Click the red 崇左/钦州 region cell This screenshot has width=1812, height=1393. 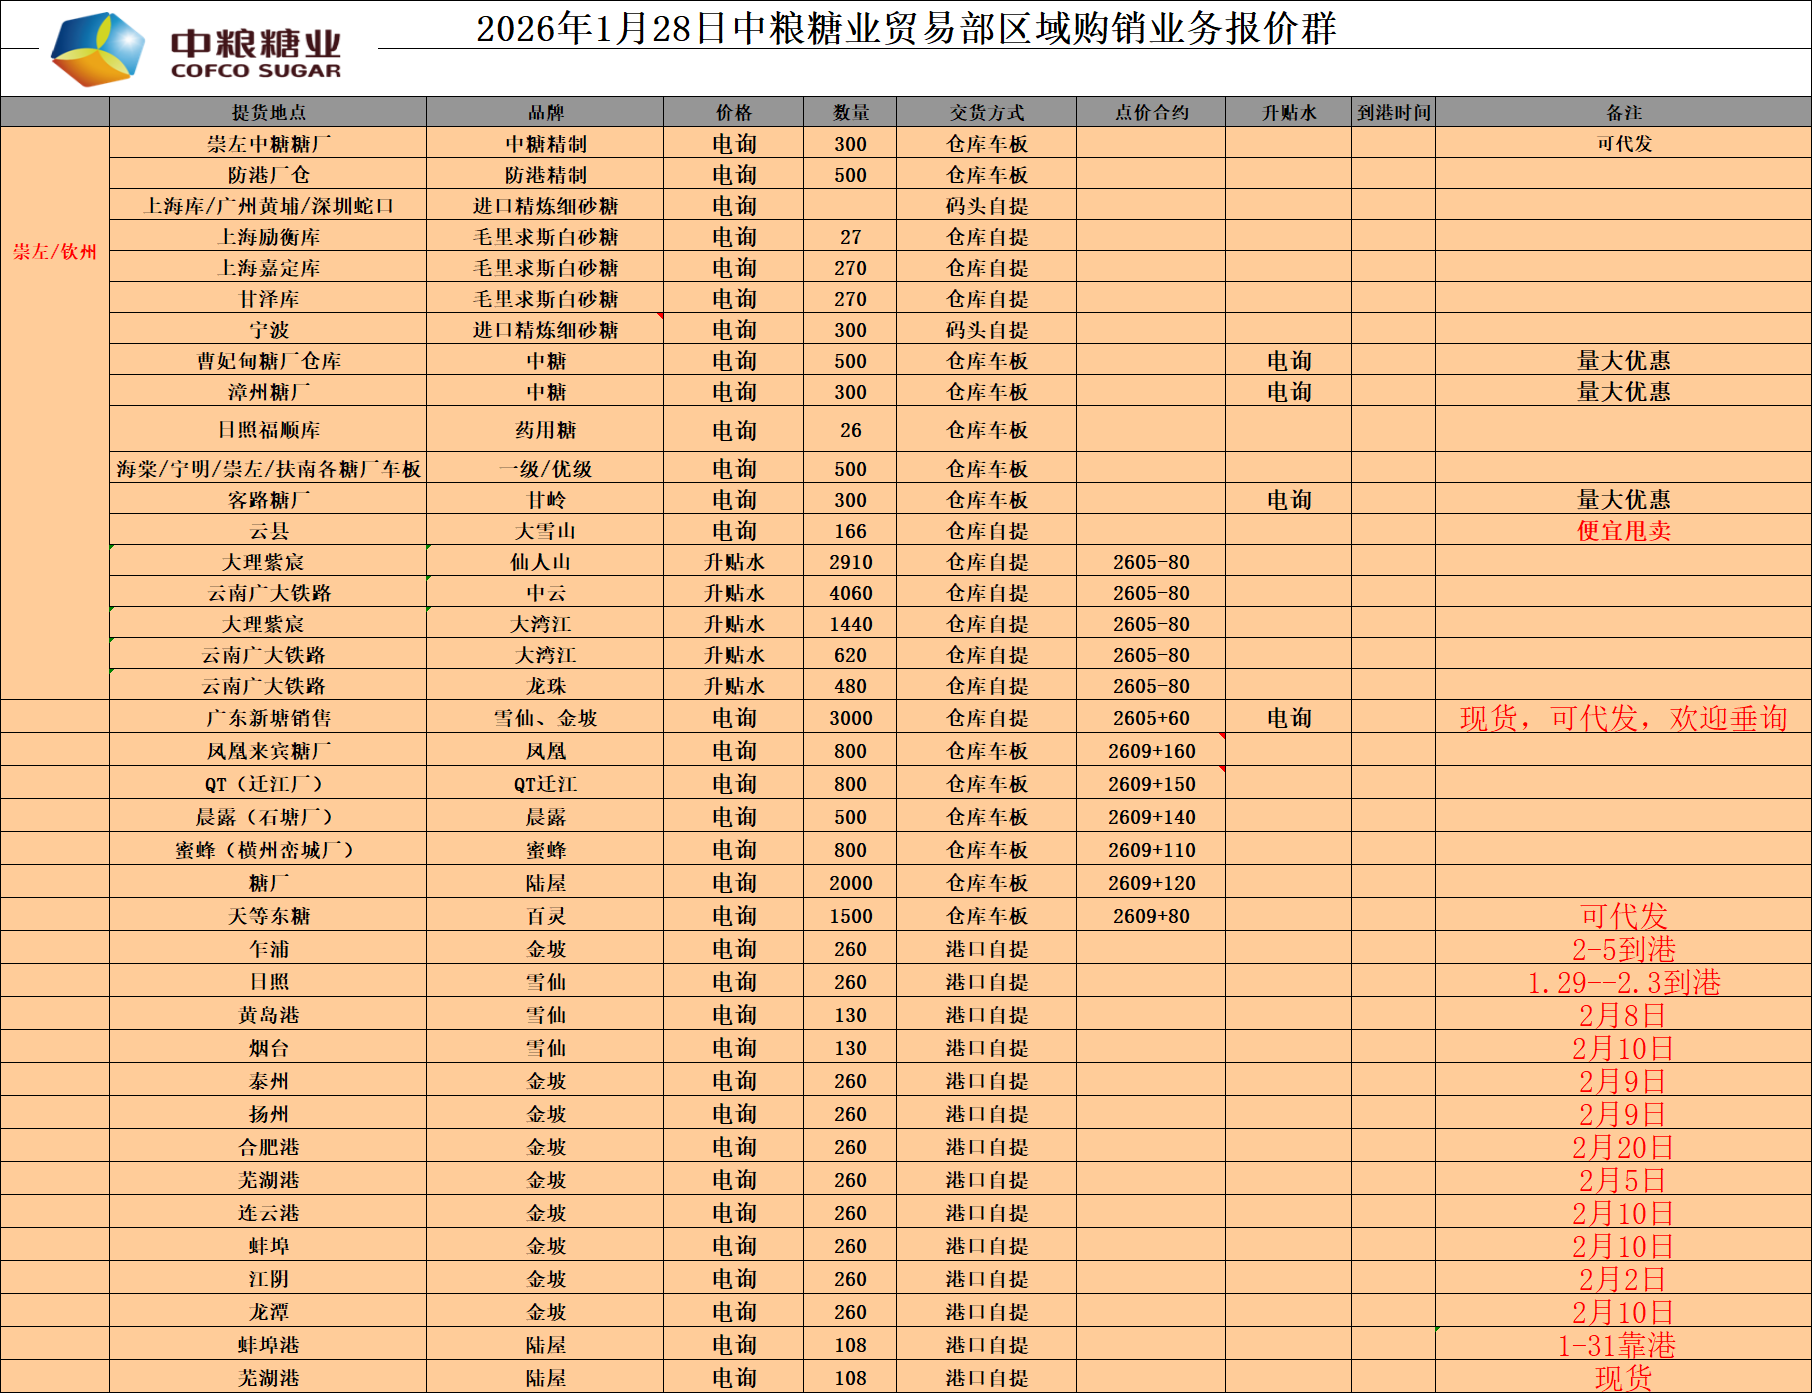[x=55, y=251]
